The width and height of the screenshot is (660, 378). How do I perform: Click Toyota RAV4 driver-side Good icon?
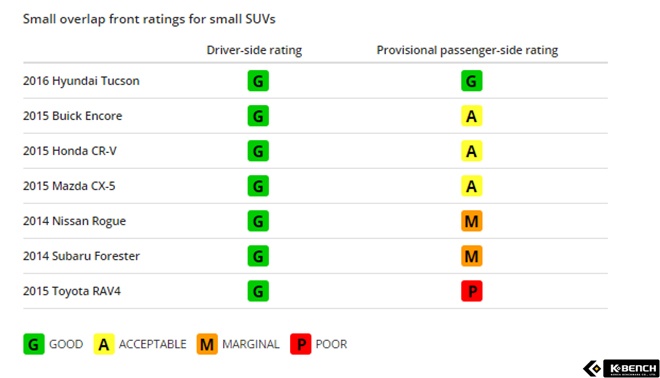tap(258, 291)
